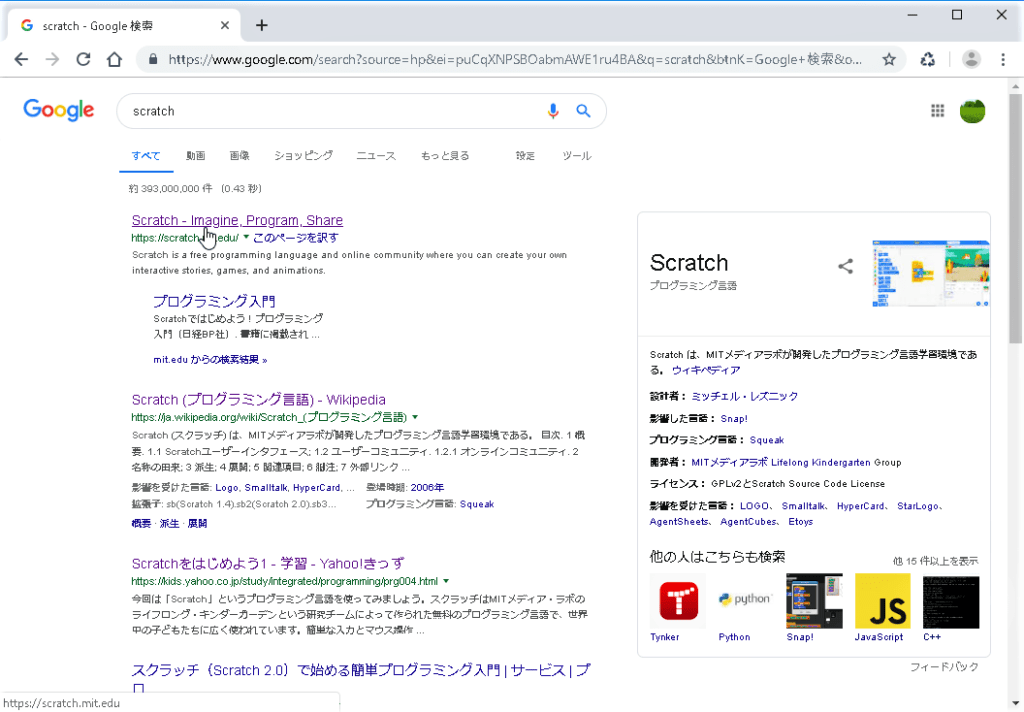Viewport: 1024px width, 712px height.
Task: Open the Scratch knowledge panel screenshot image
Action: (x=931, y=273)
